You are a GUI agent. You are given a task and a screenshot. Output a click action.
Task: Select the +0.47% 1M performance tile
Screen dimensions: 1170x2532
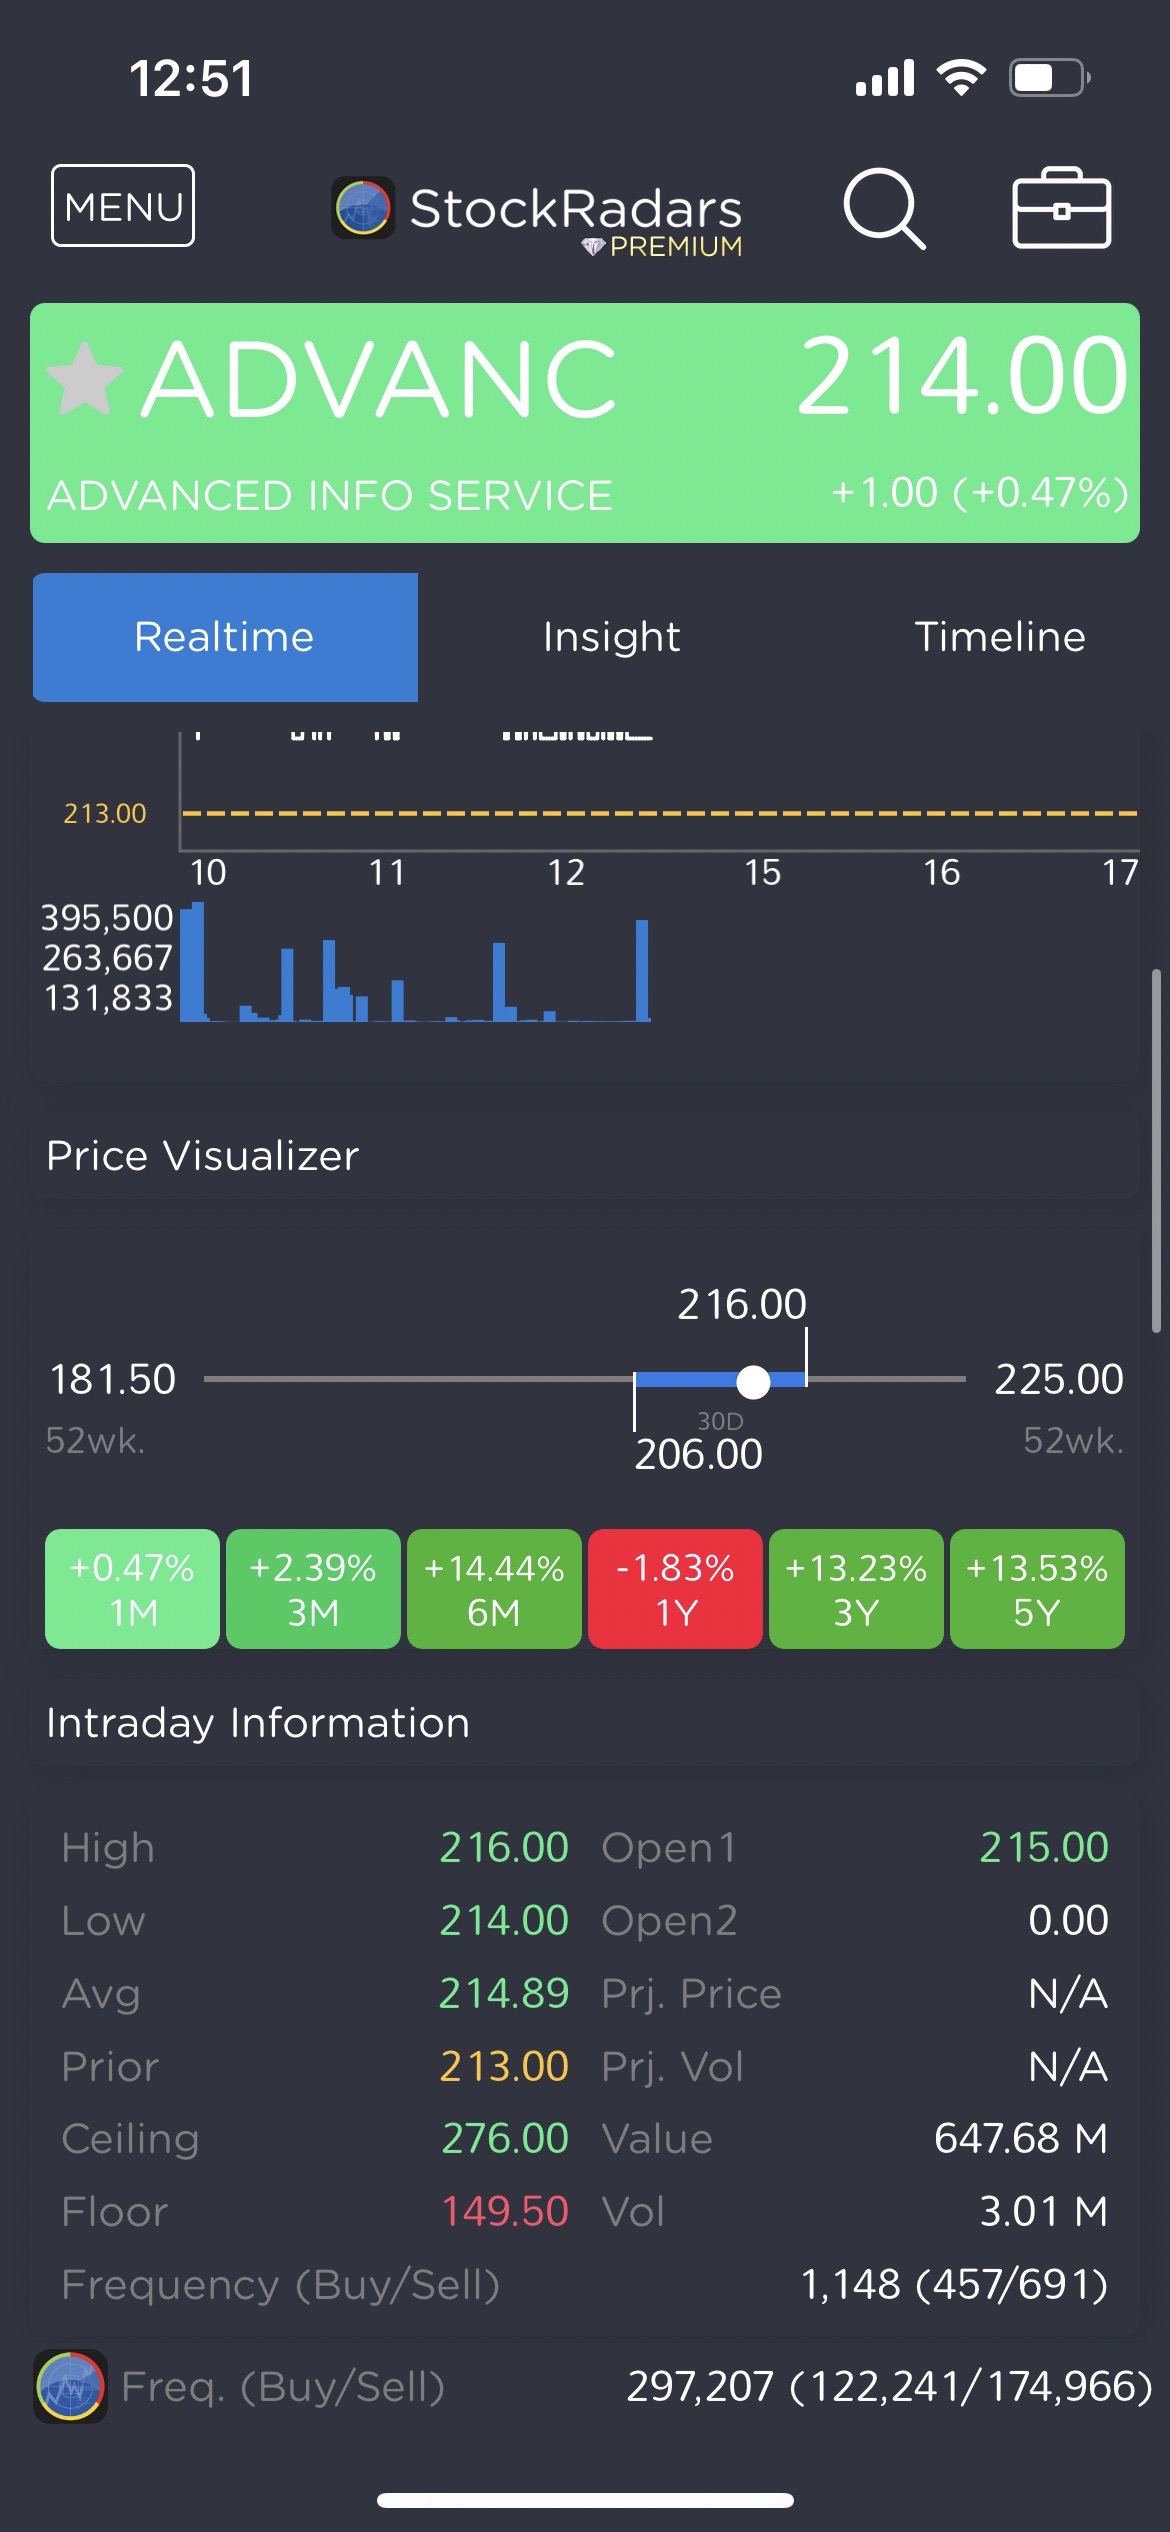tap(132, 1589)
